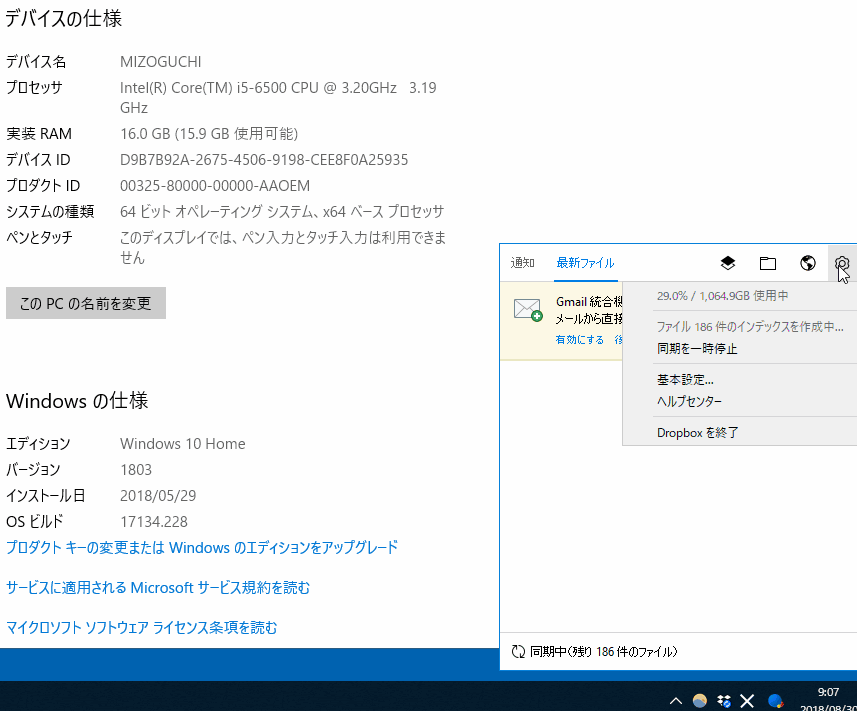Viewport: 857px width, 711px height.
Task: Open dropbox.com via the globe icon
Action: pos(806,263)
